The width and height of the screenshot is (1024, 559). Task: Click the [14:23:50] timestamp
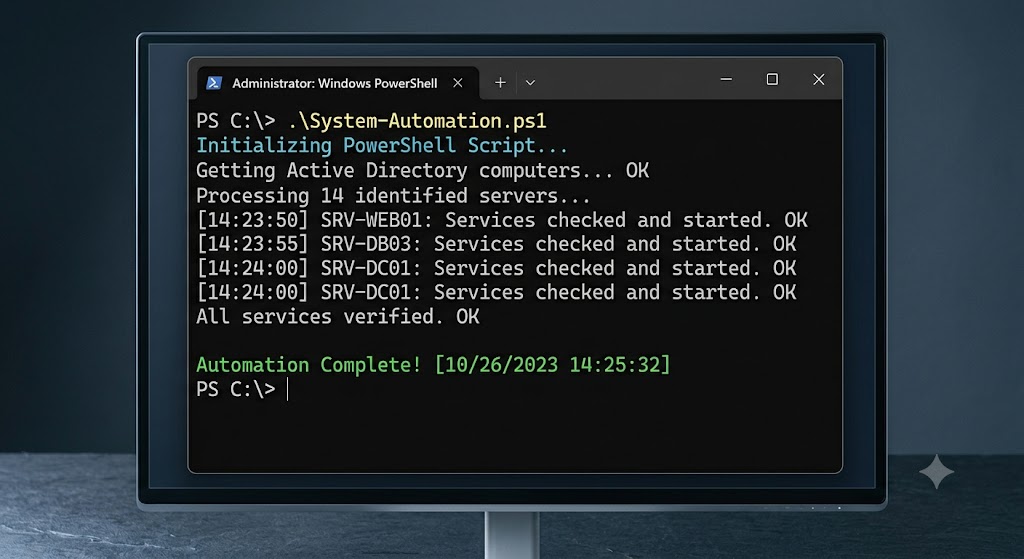pos(252,220)
